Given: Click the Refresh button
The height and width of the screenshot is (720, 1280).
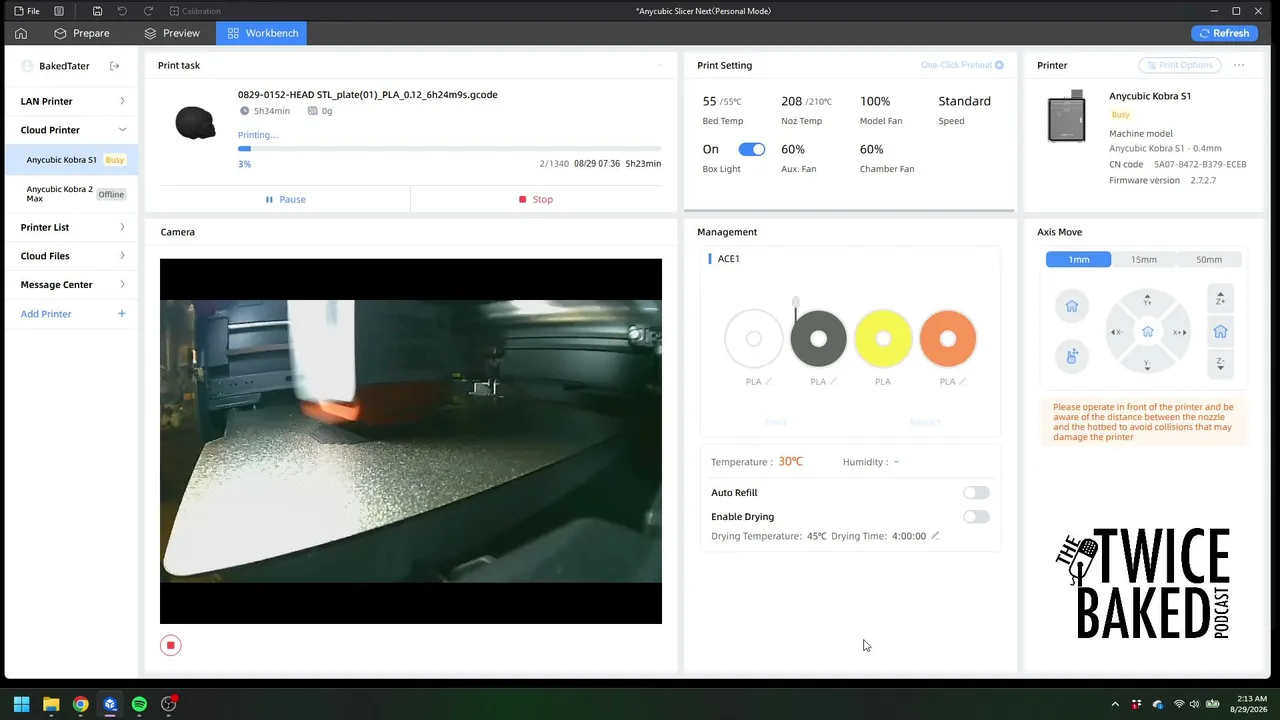Looking at the screenshot, I should (x=1223, y=33).
